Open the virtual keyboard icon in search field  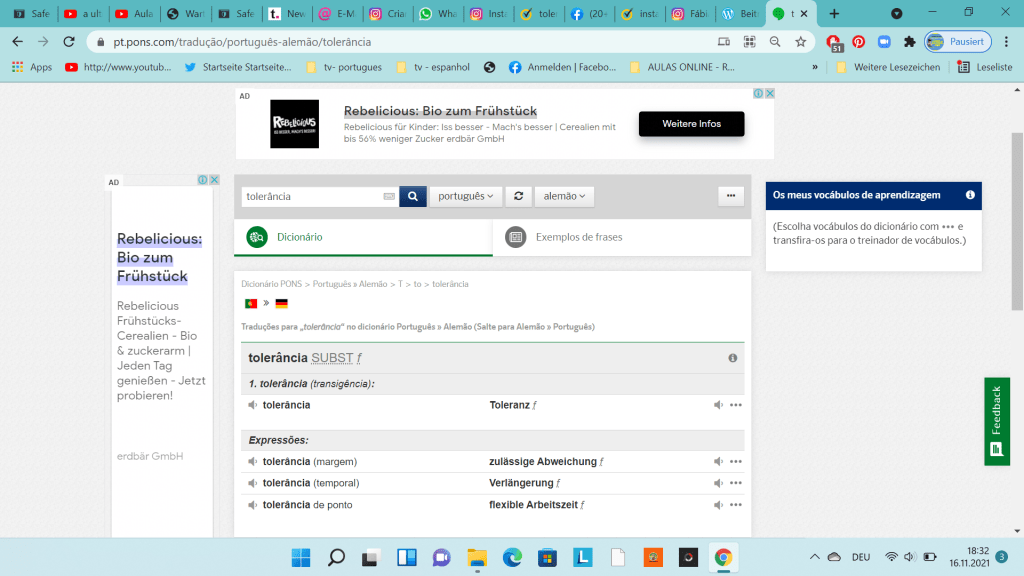(389, 197)
